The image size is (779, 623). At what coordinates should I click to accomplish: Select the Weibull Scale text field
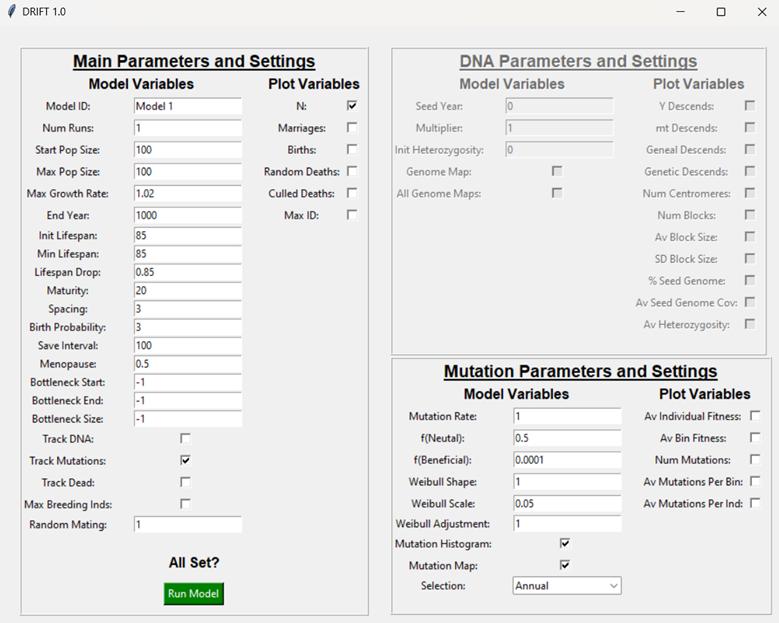point(567,503)
